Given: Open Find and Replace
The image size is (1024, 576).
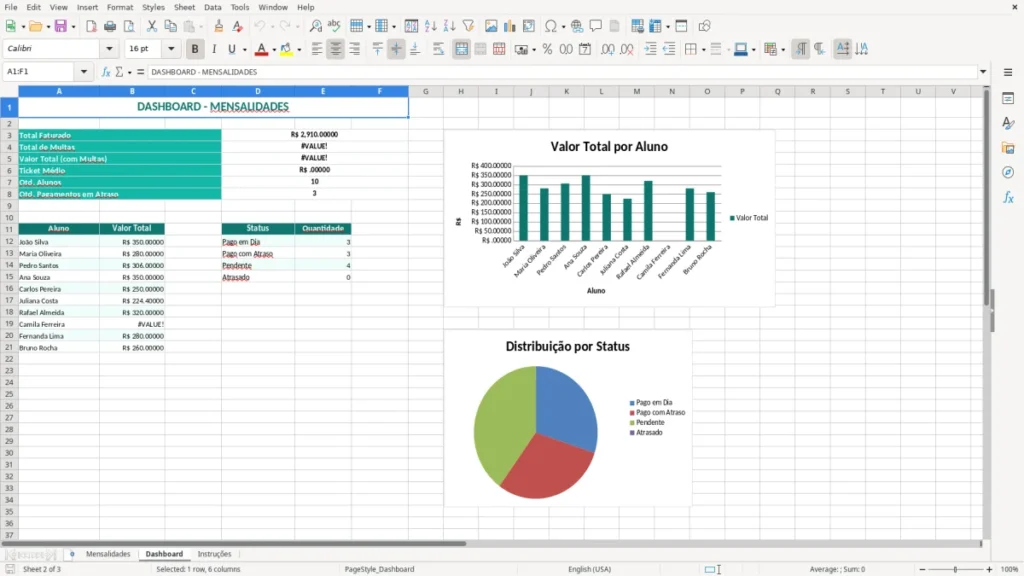Looking at the screenshot, I should [x=315, y=26].
